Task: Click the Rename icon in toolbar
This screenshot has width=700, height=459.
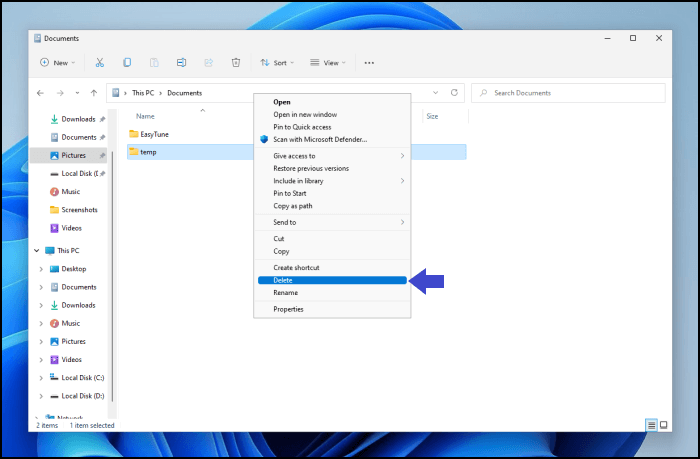Action: [182, 62]
